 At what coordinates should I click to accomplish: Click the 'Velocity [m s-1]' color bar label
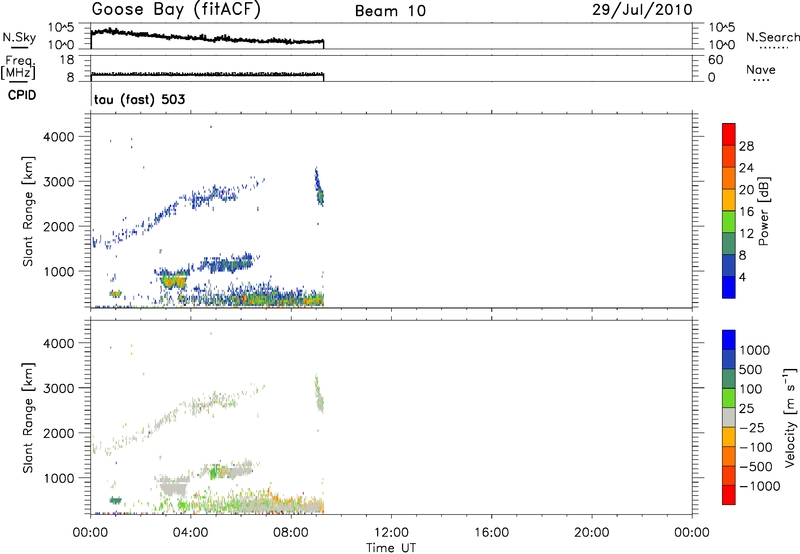point(790,417)
